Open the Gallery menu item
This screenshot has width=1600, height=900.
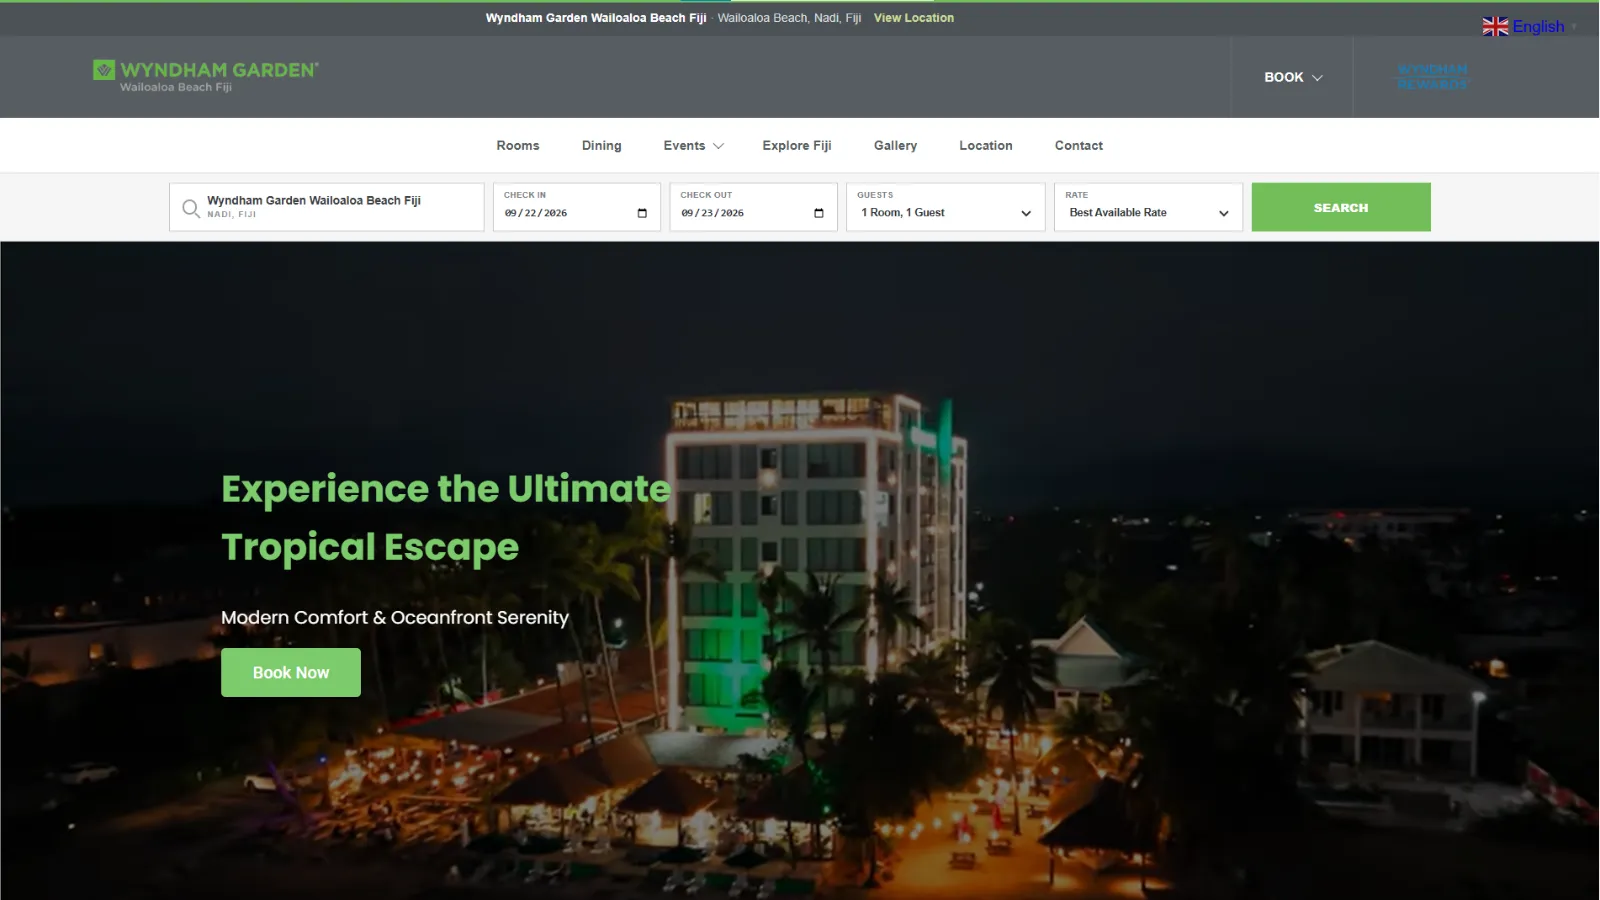pos(895,146)
